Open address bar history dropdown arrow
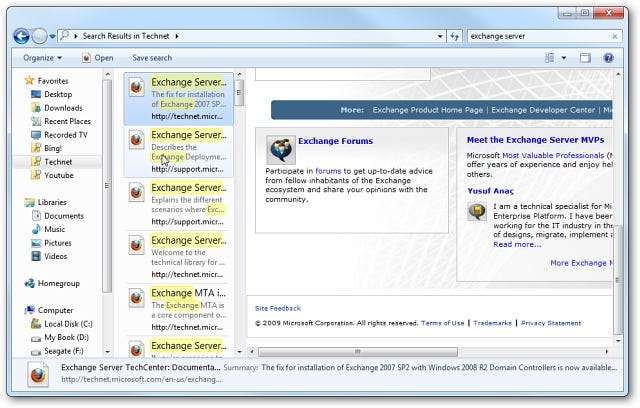This screenshot has width=640, height=408. coord(440,36)
